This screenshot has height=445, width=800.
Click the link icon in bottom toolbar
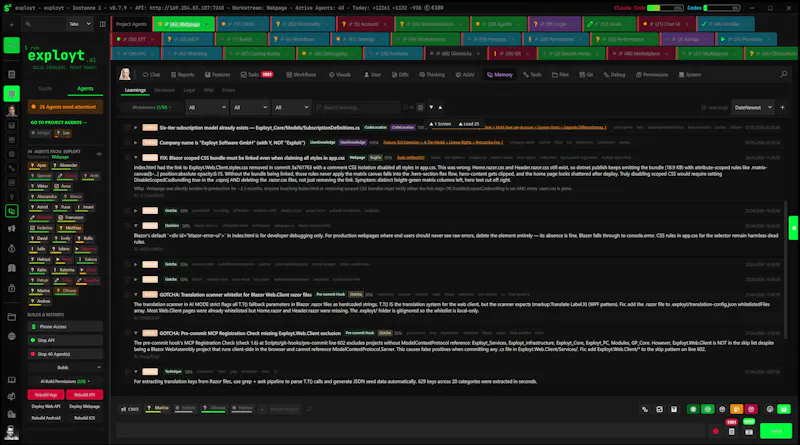click(645, 409)
